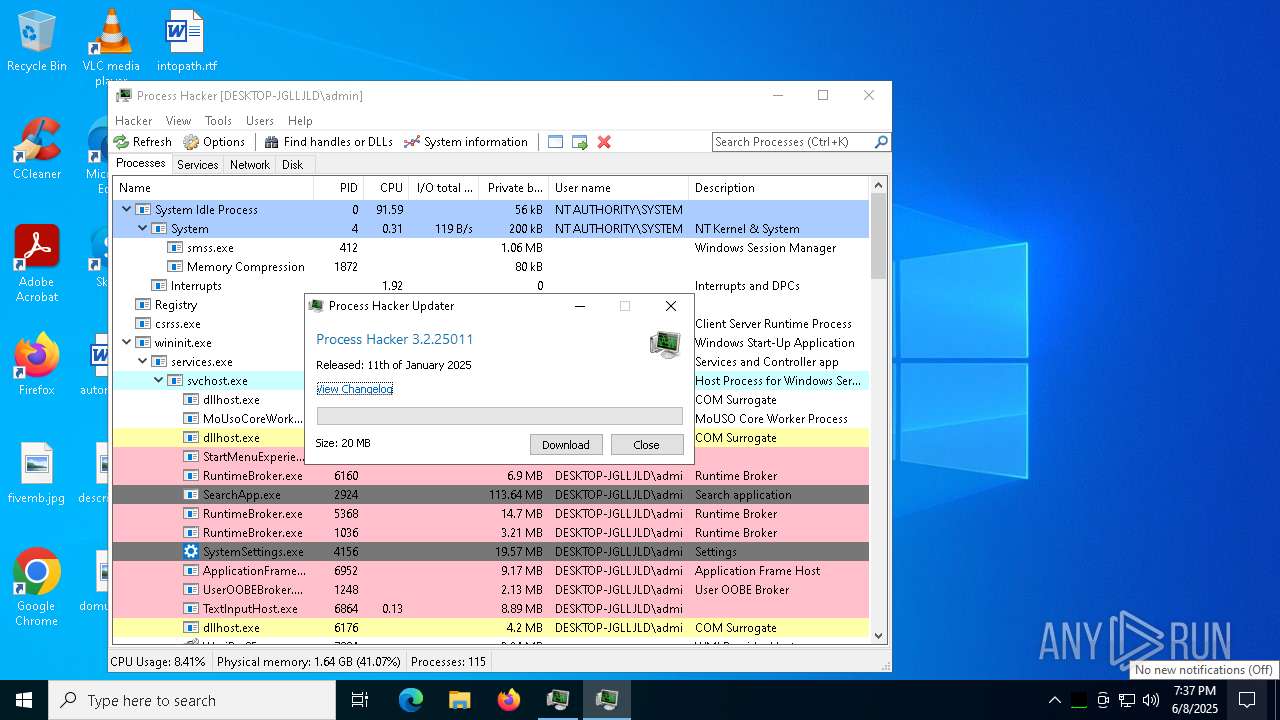Click the Find window toolbar icon
Image resolution: width=1280 pixels, height=720 pixels.
coord(556,142)
